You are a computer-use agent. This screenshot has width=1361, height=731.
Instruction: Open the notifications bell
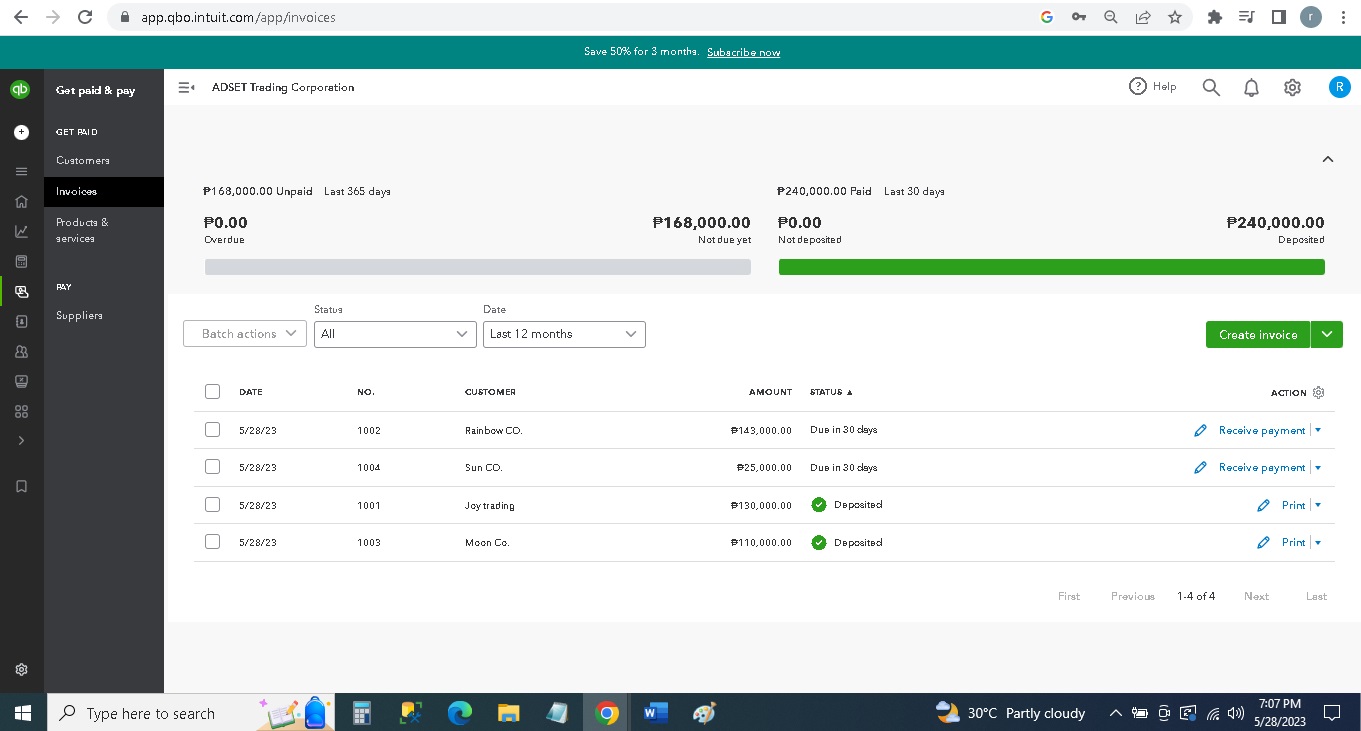pyautogui.click(x=1251, y=88)
